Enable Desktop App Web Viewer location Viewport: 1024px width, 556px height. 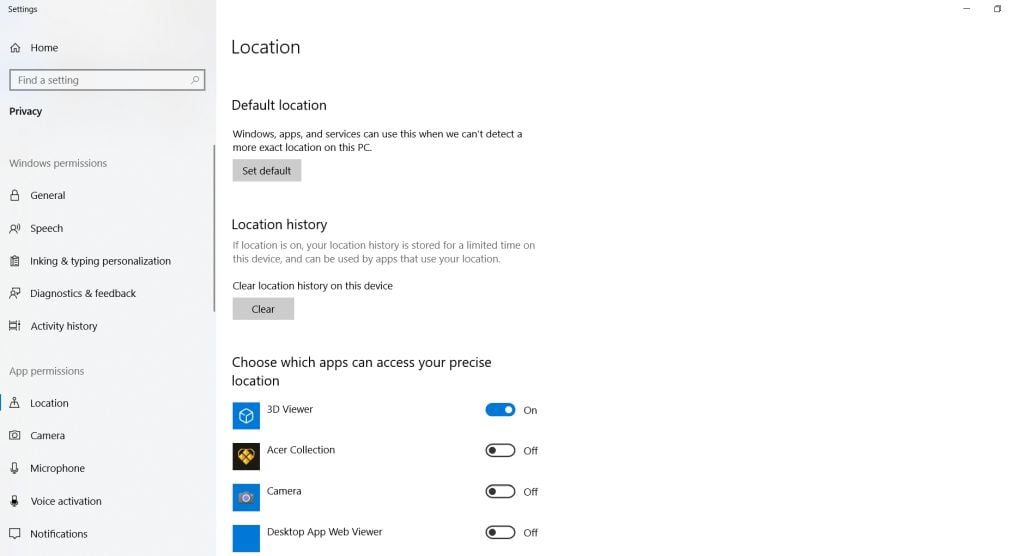pyautogui.click(x=500, y=533)
